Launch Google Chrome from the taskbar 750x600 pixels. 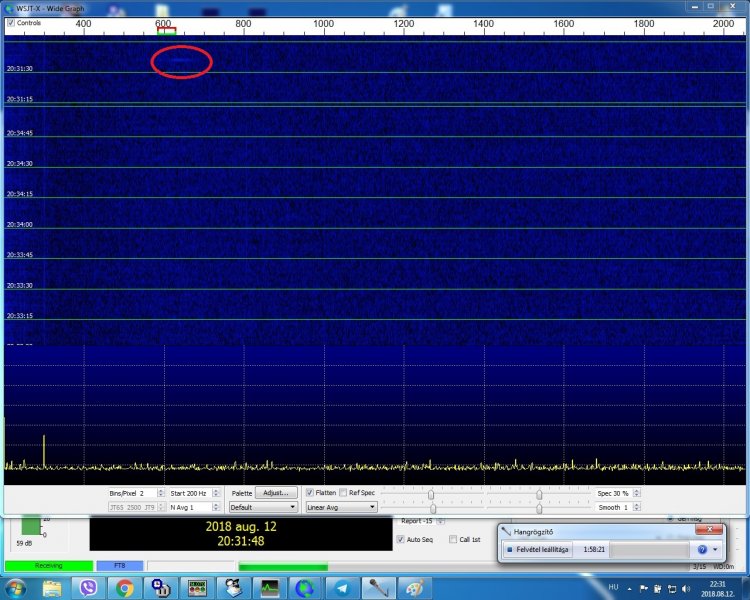point(125,588)
